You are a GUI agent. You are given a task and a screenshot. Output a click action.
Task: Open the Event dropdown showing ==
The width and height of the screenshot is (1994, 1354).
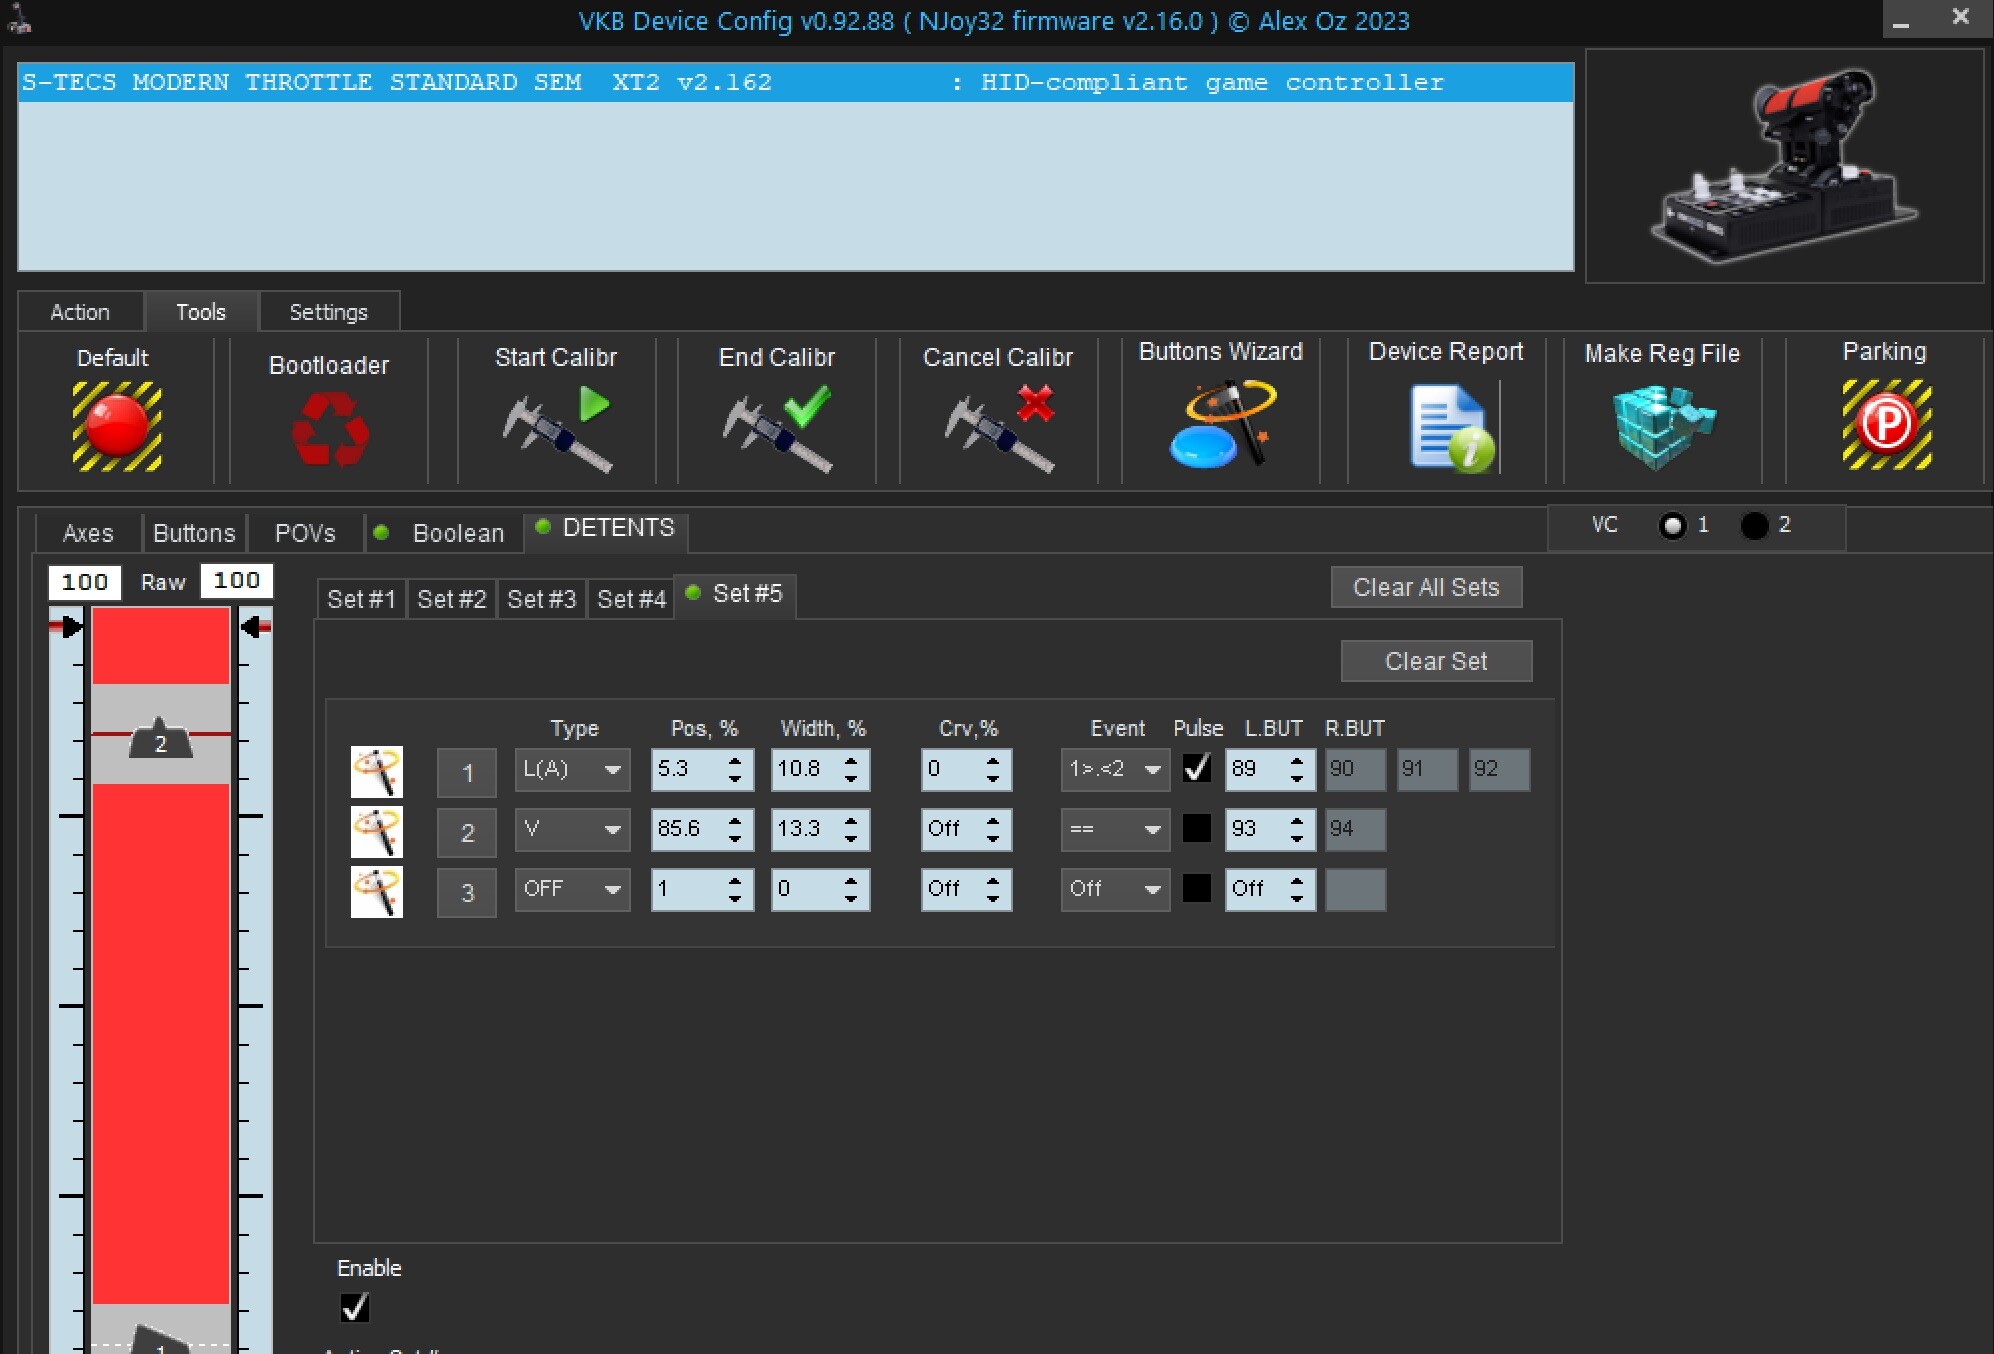pyautogui.click(x=1116, y=829)
